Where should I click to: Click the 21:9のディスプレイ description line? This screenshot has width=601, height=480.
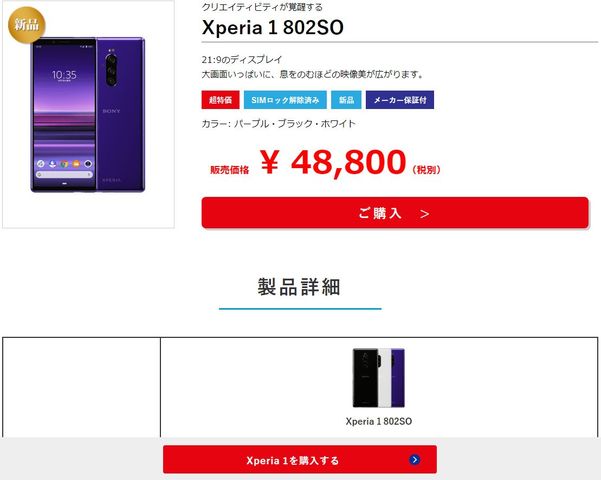click(x=242, y=59)
